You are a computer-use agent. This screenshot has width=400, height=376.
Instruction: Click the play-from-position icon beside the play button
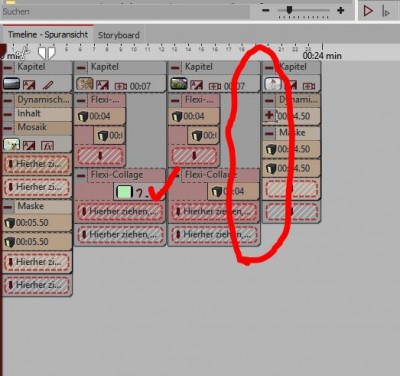point(385,12)
